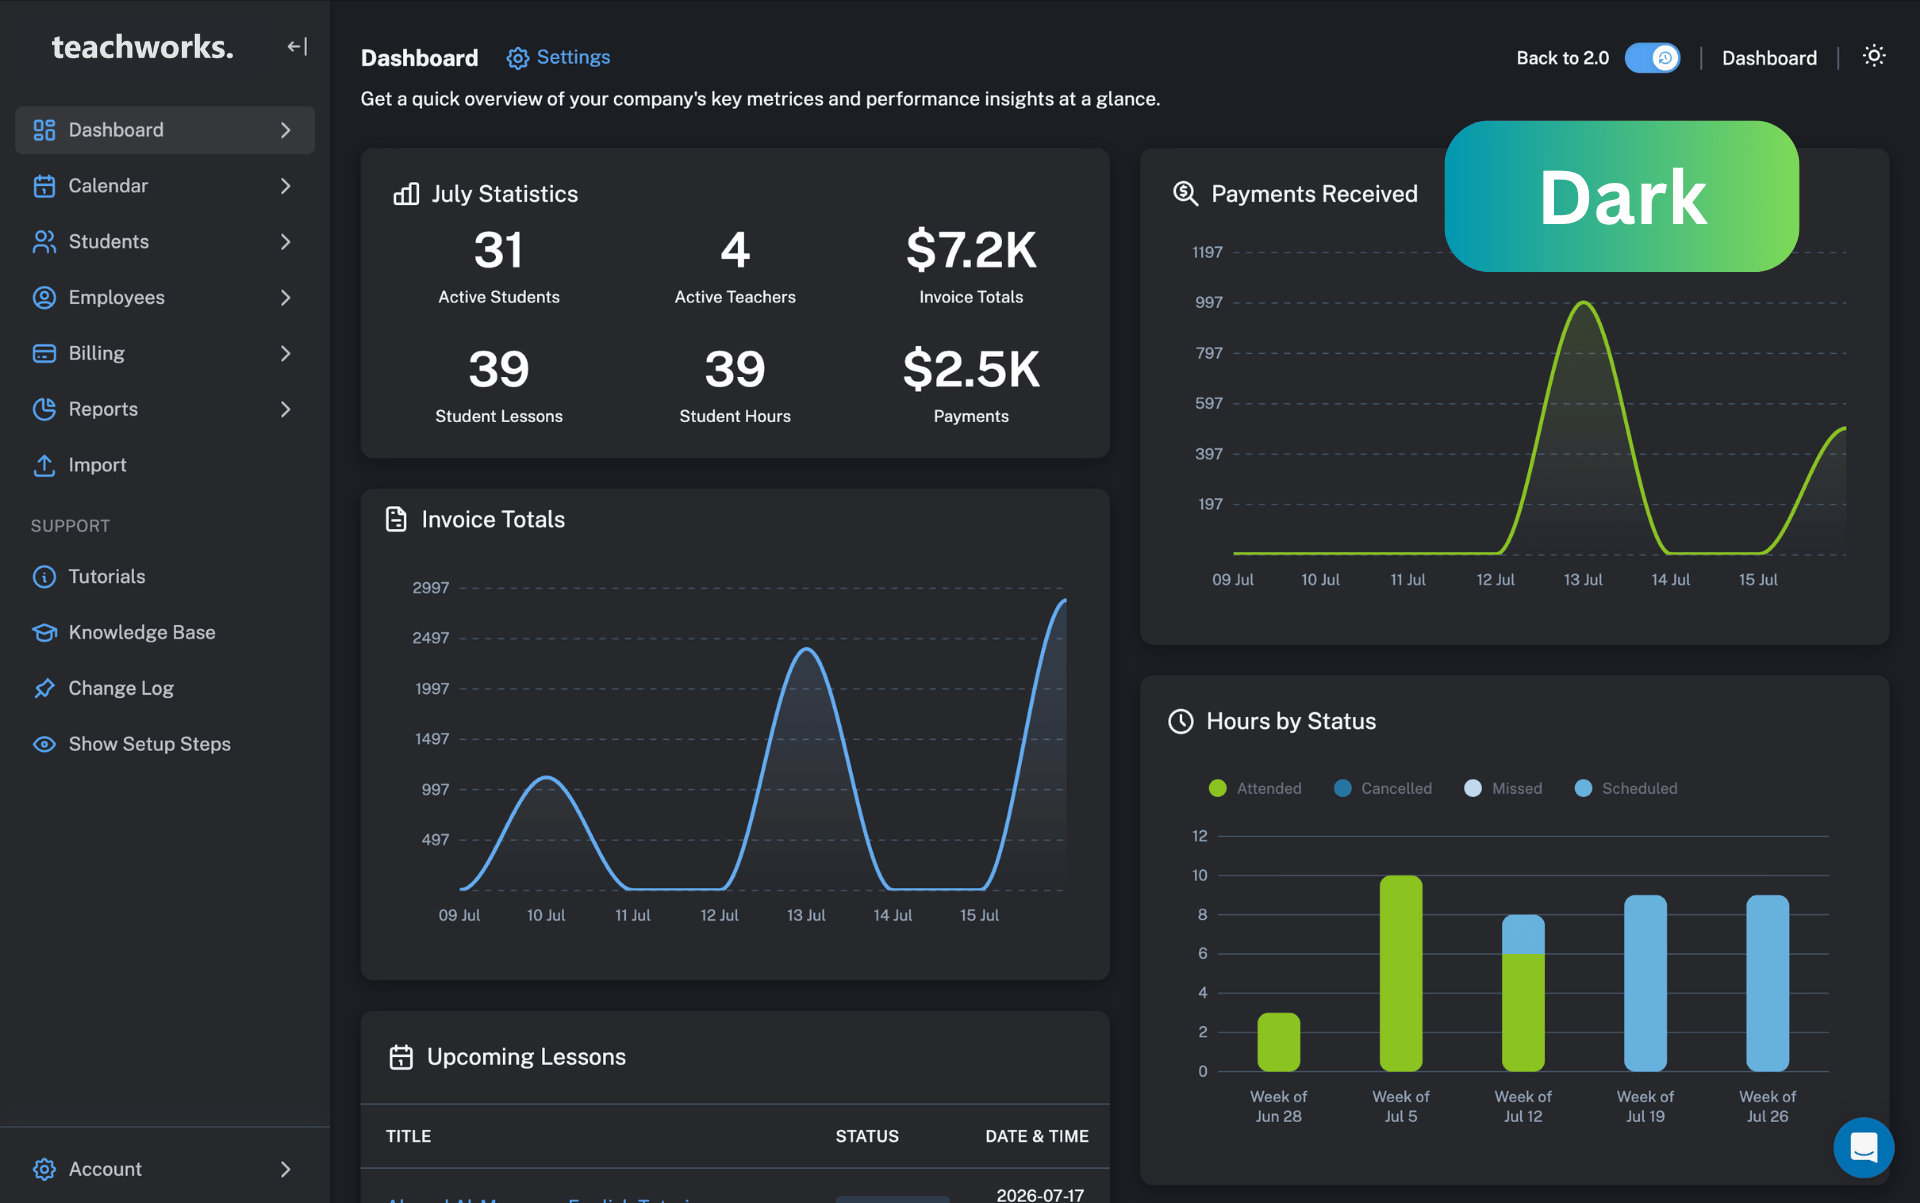This screenshot has height=1203, width=1920.
Task: Toggle Scheduled series in chart legend
Action: 1626,788
